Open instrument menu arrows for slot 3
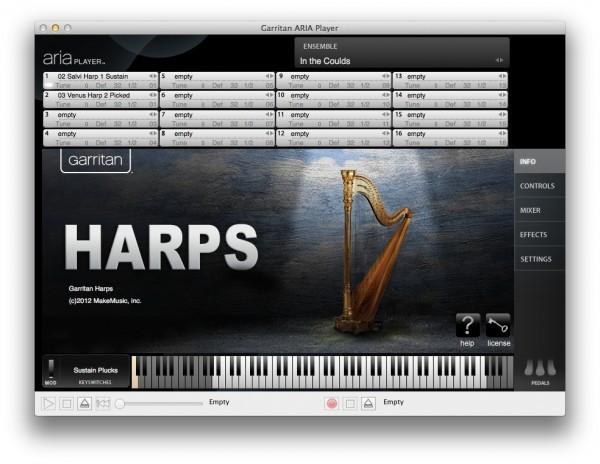 [x=153, y=114]
